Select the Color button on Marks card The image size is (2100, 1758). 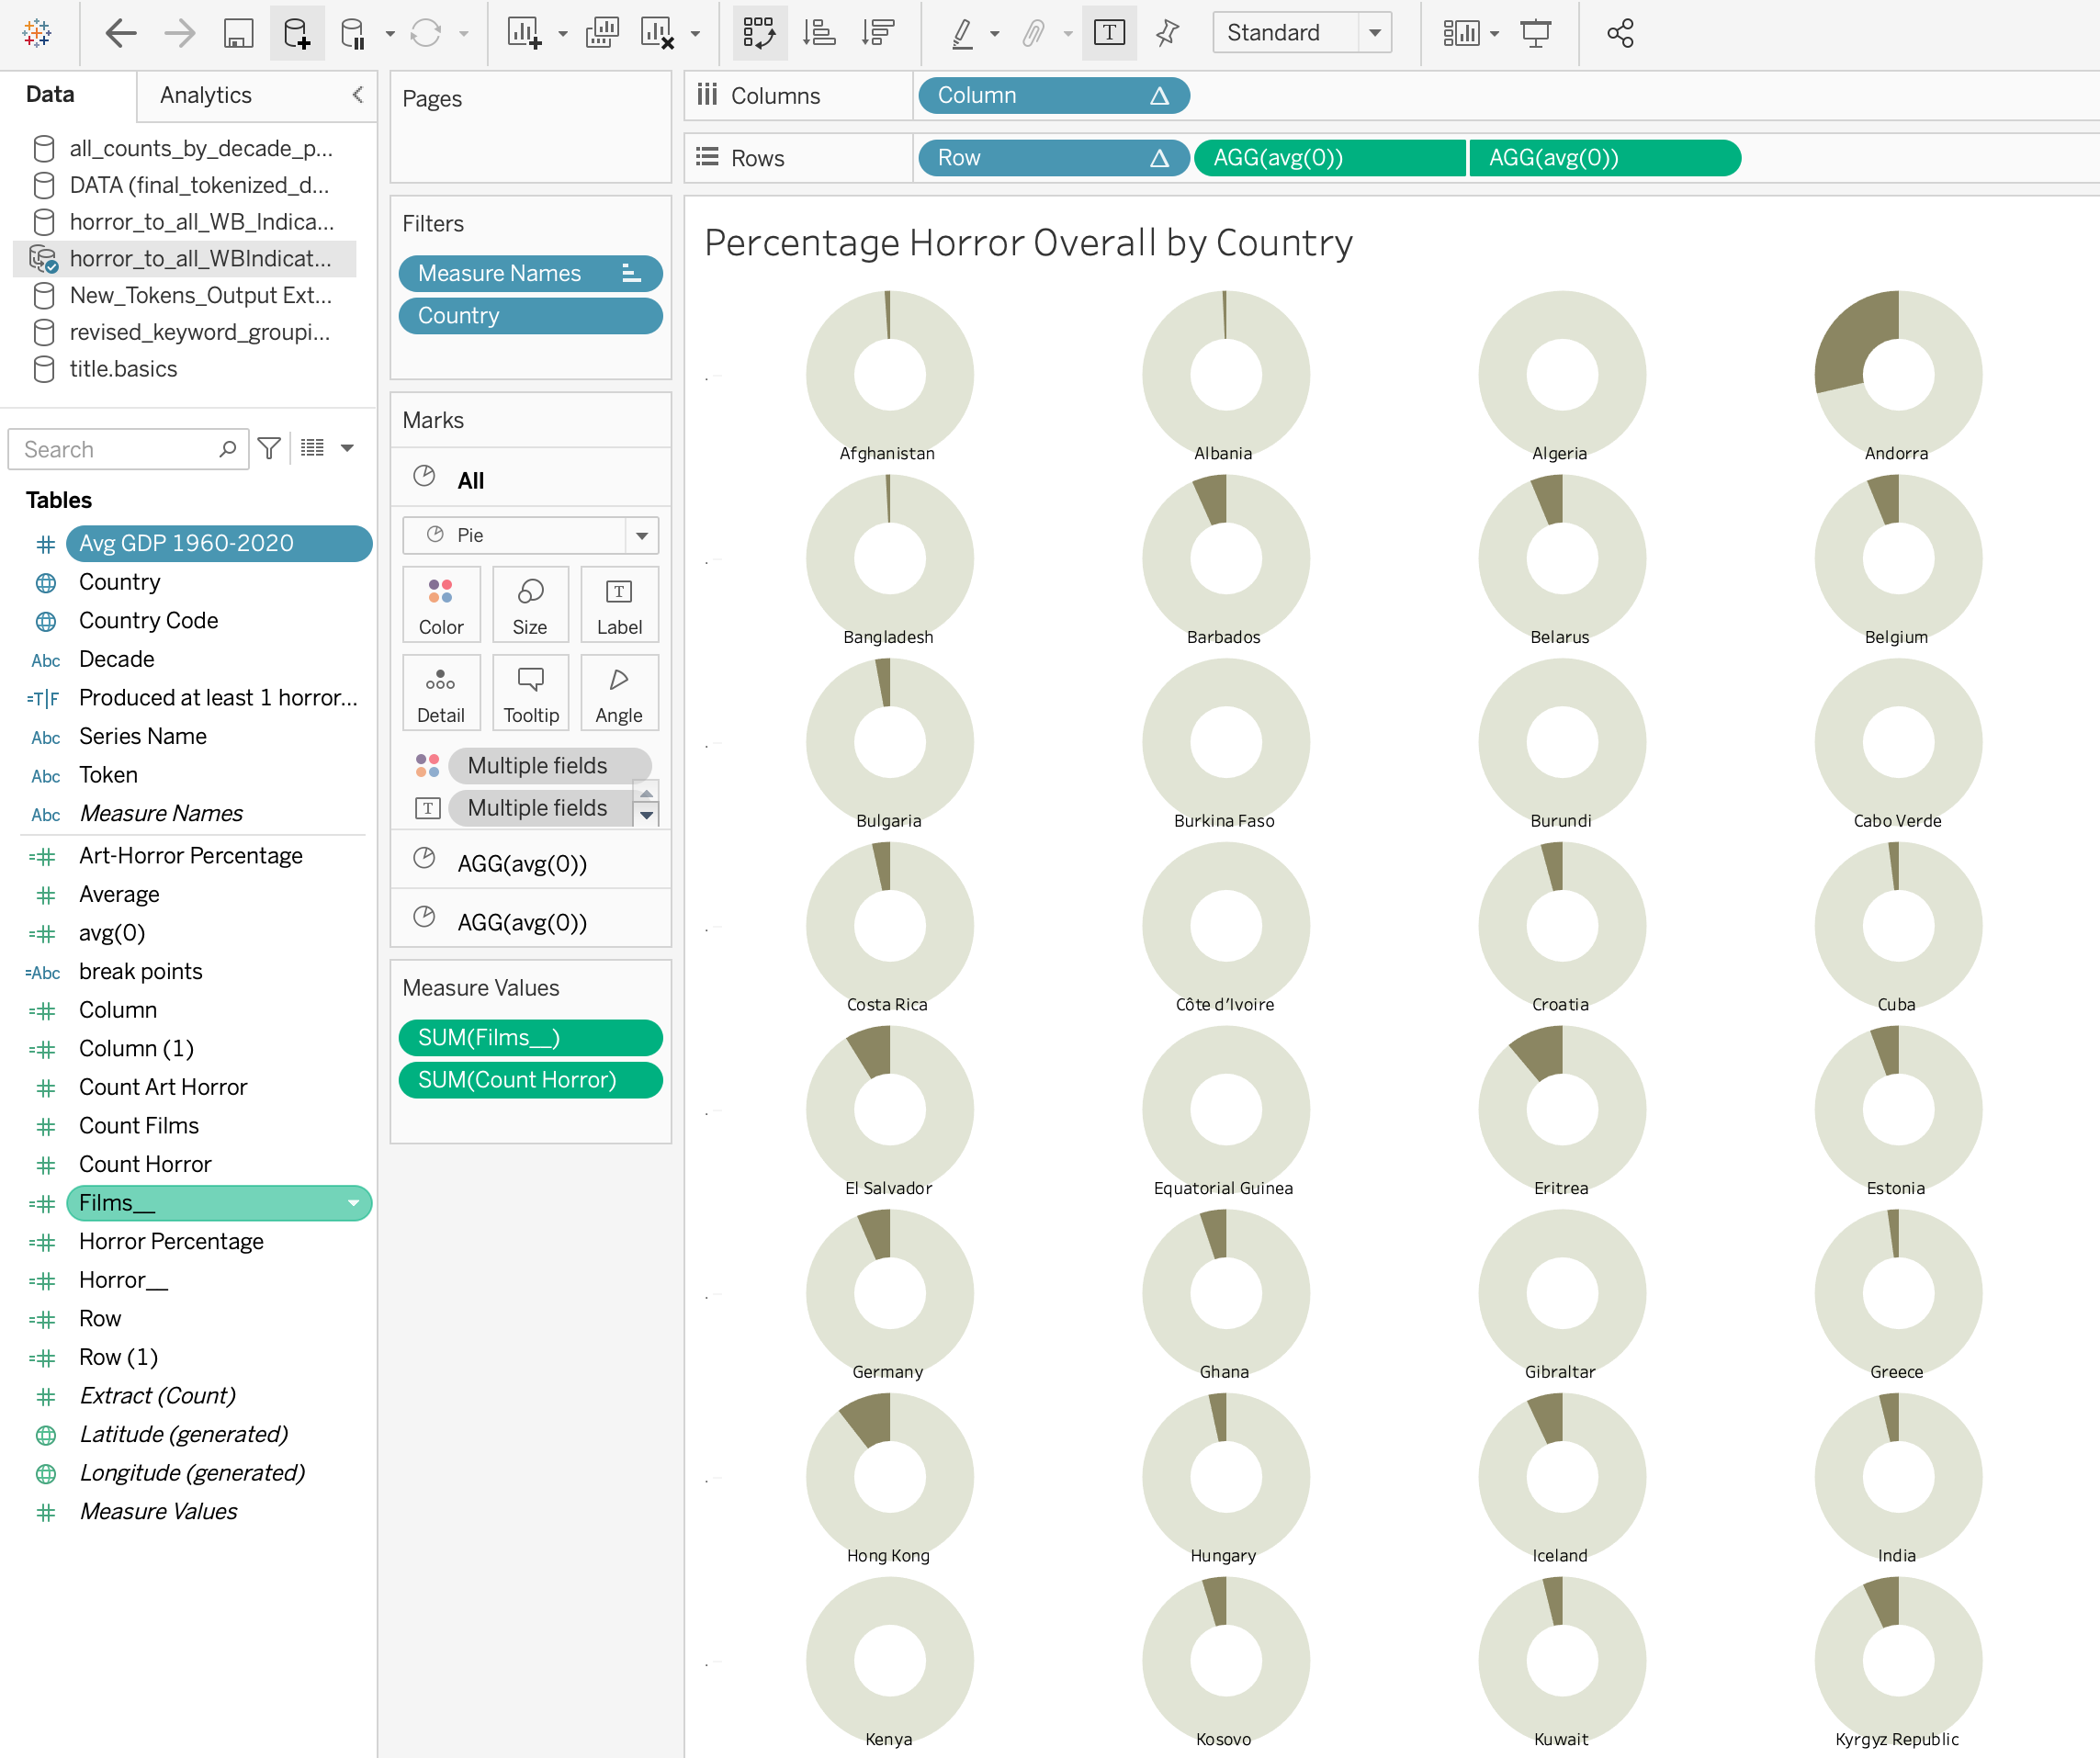coord(441,604)
